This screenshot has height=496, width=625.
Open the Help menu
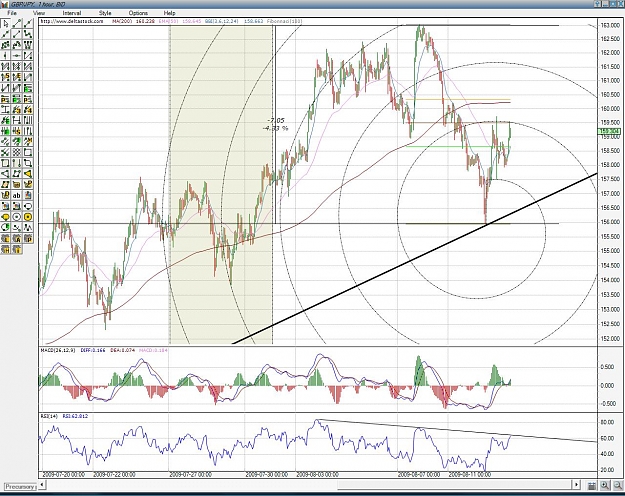(169, 13)
